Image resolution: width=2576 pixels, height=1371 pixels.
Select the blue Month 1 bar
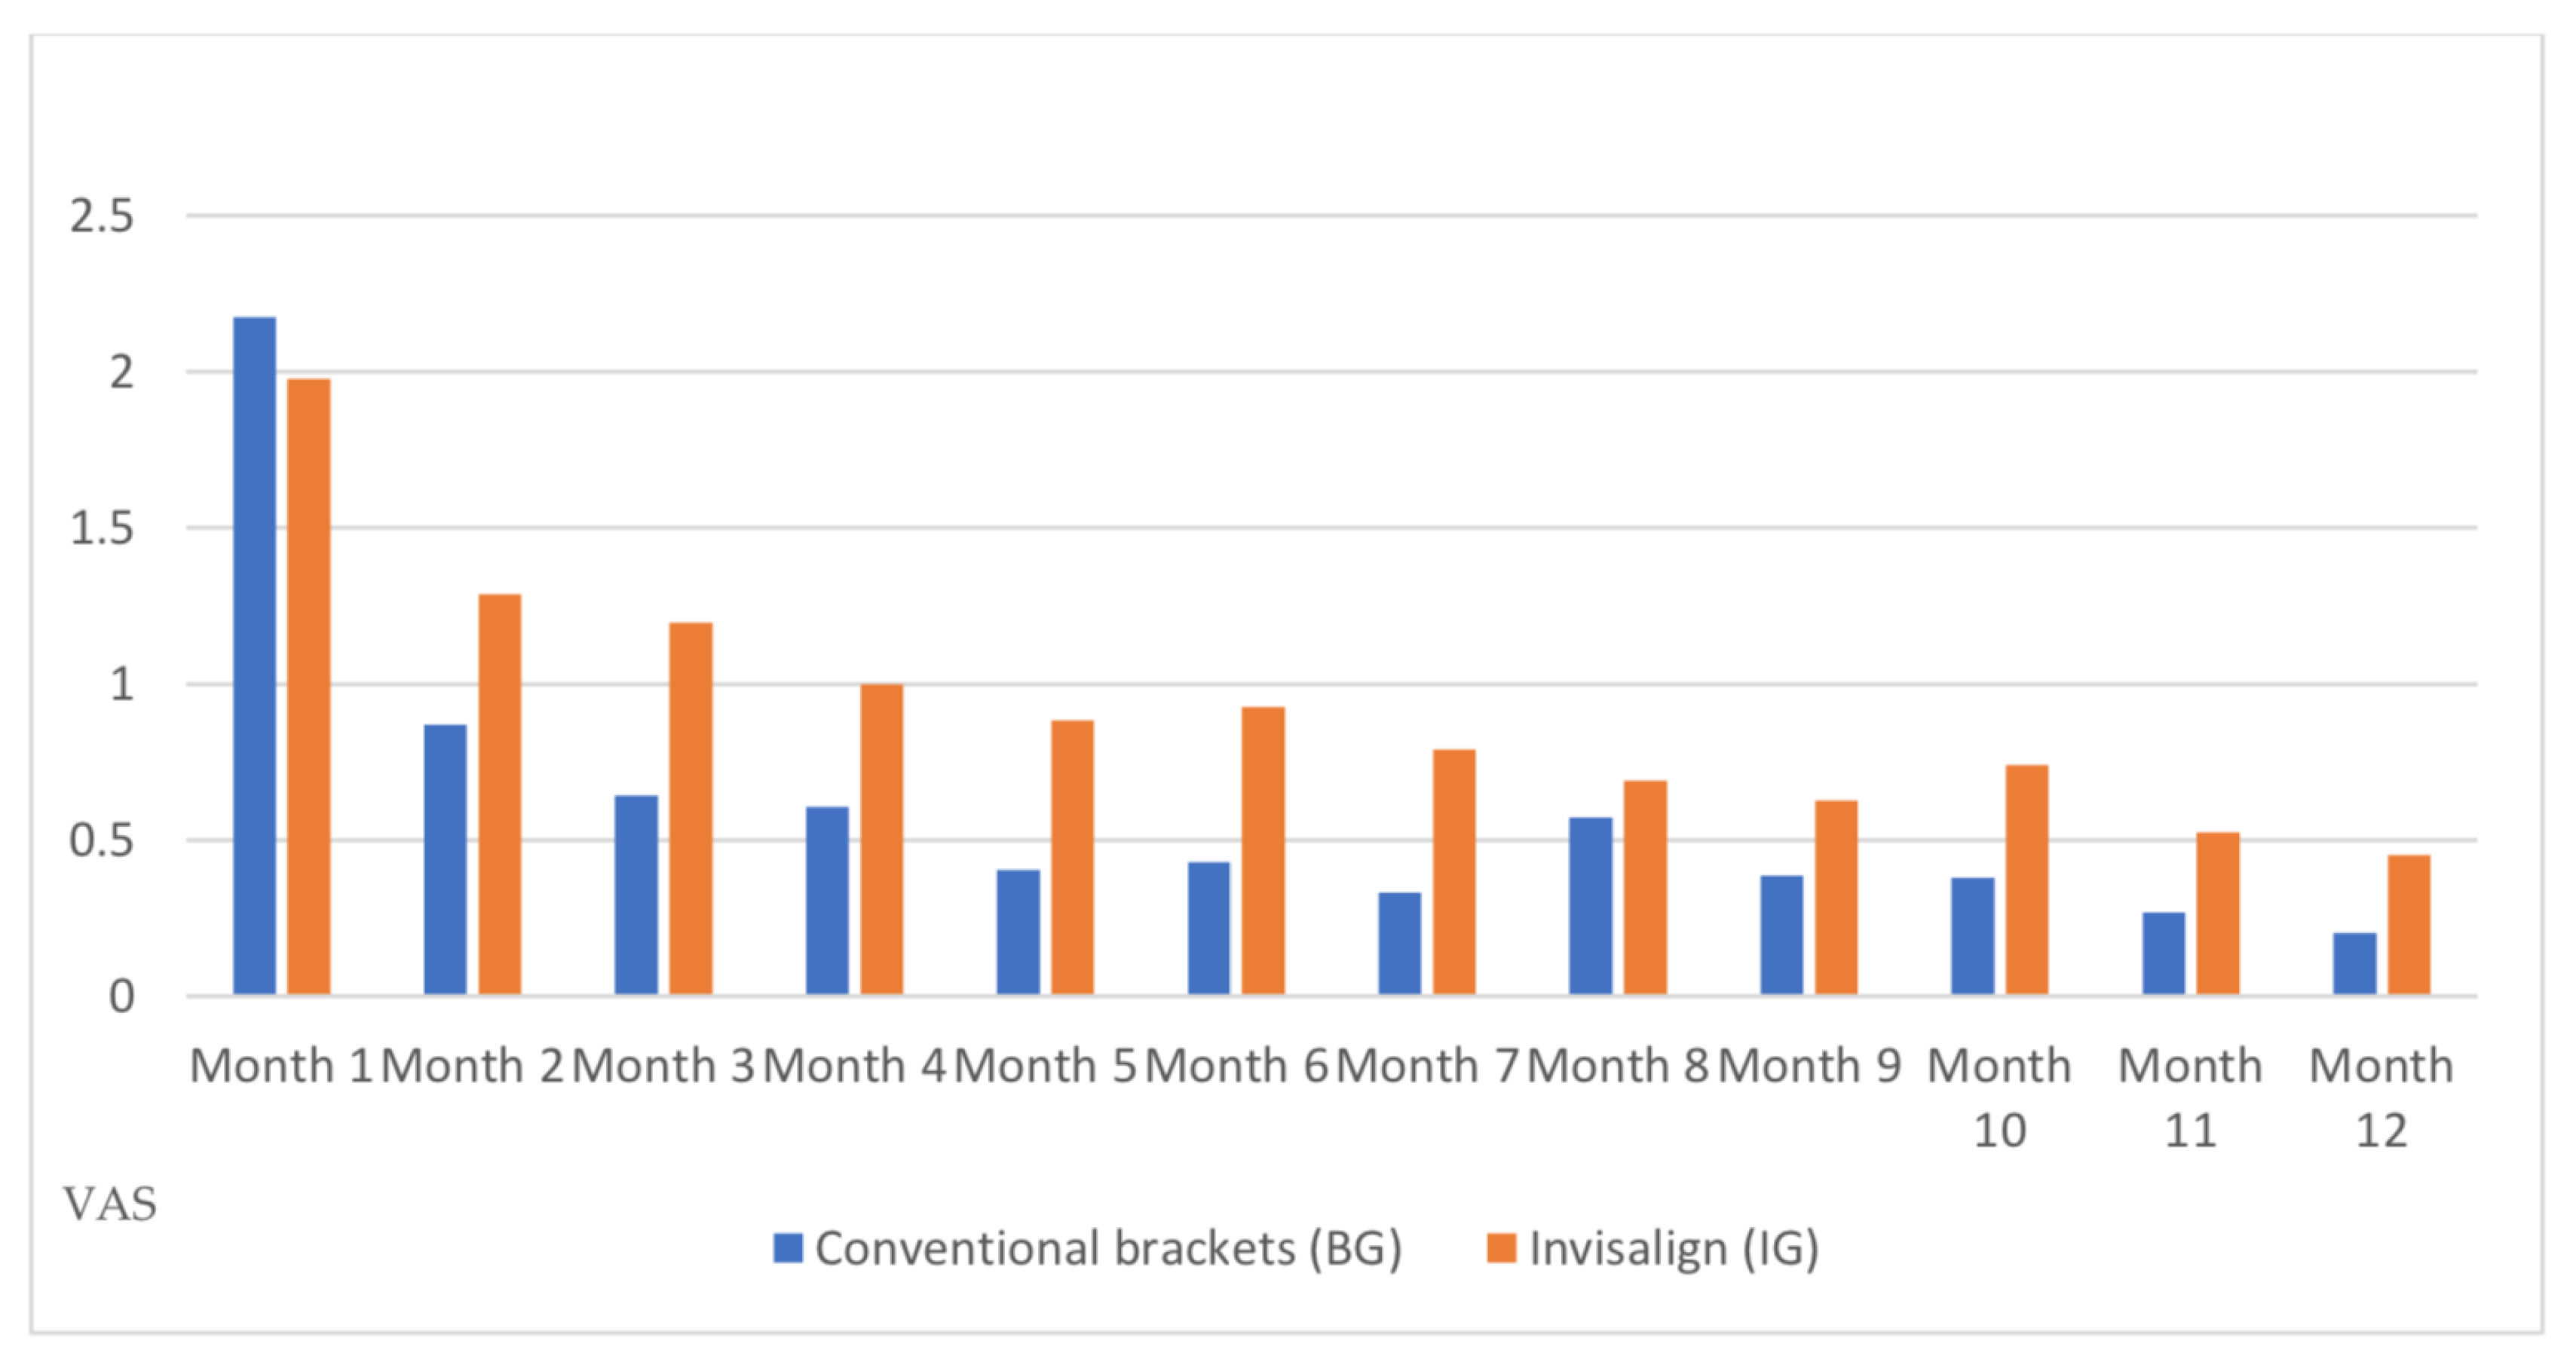tap(254, 655)
